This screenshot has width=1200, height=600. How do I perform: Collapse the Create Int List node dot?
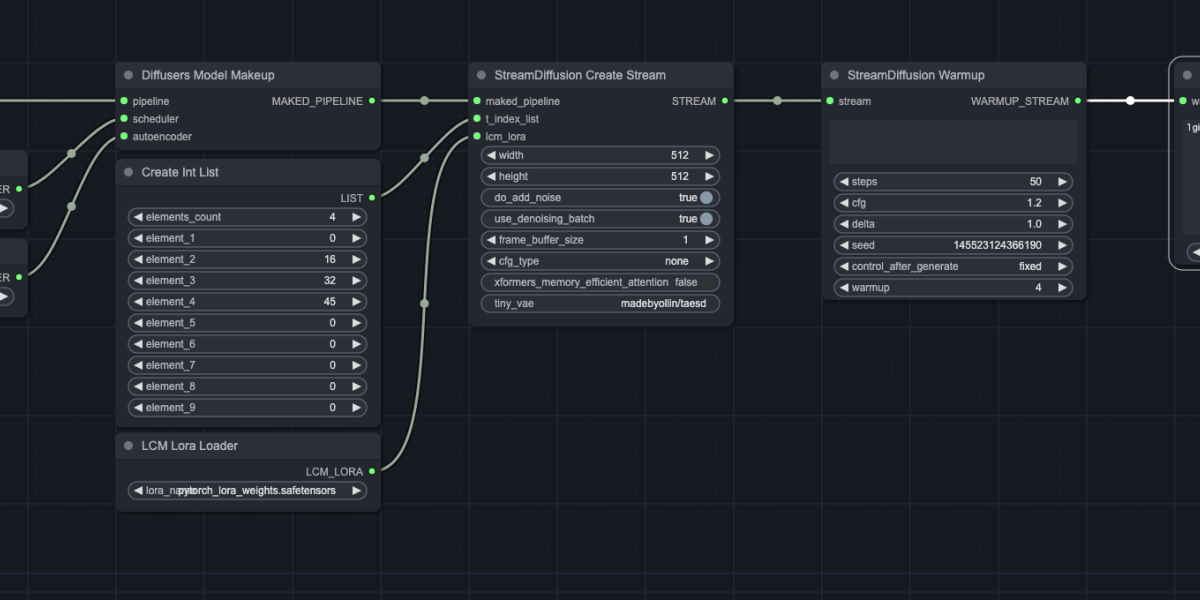pyautogui.click(x=128, y=172)
